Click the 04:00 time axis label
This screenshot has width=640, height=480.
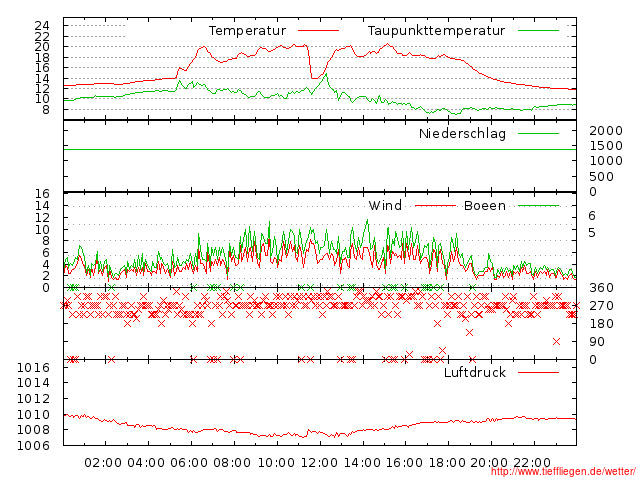(146, 463)
